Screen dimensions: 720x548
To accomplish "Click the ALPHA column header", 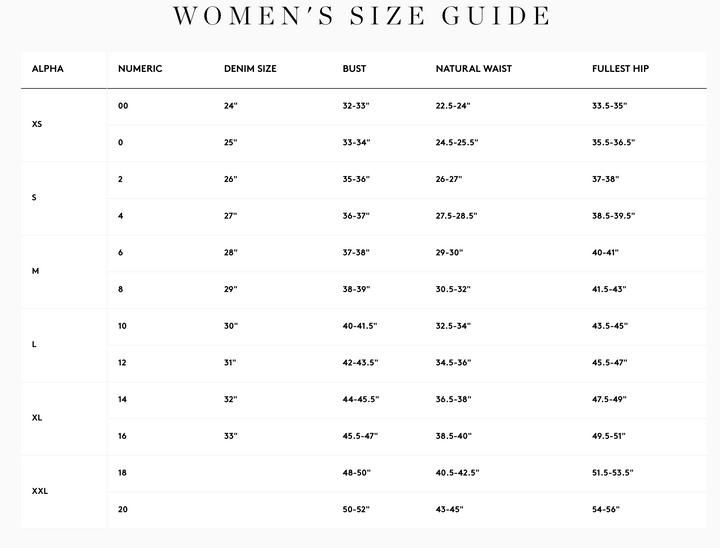I will pos(48,69).
